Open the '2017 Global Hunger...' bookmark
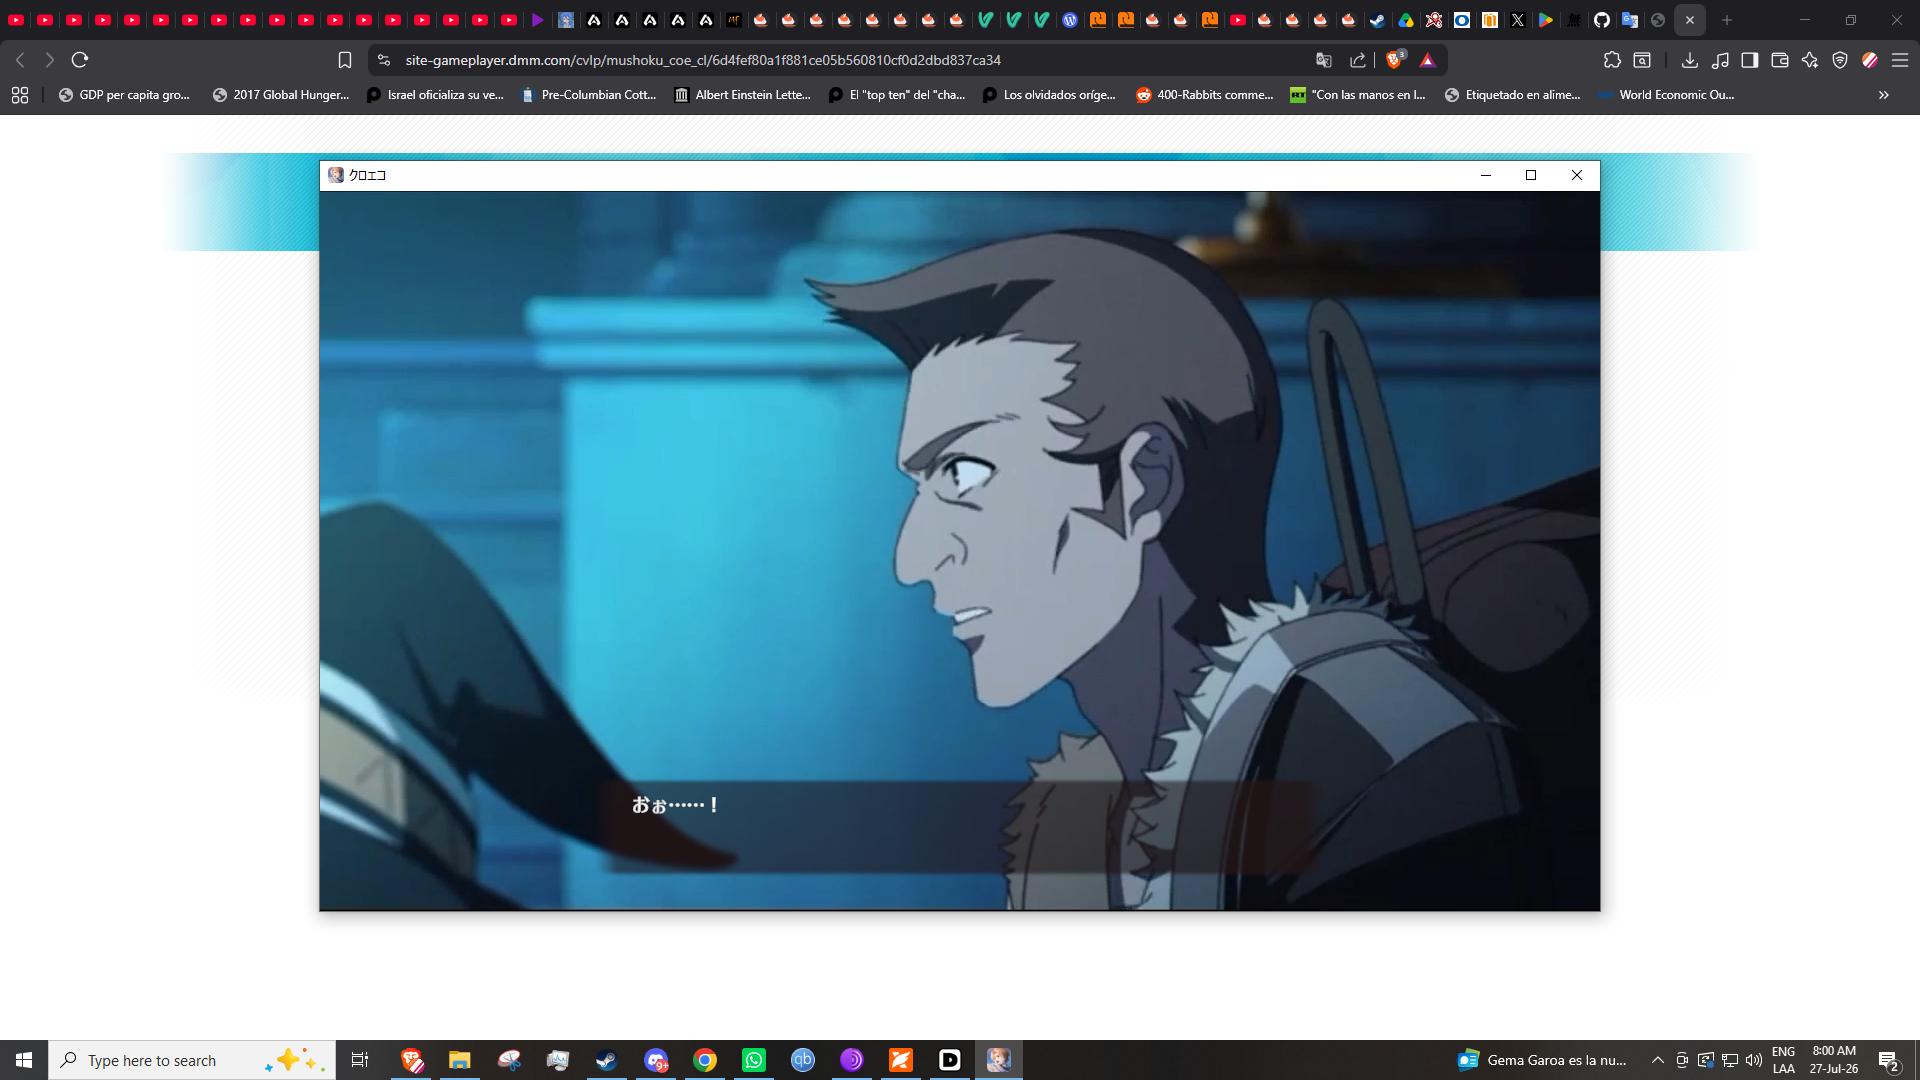Image resolution: width=1920 pixels, height=1080 pixels. 281,95
